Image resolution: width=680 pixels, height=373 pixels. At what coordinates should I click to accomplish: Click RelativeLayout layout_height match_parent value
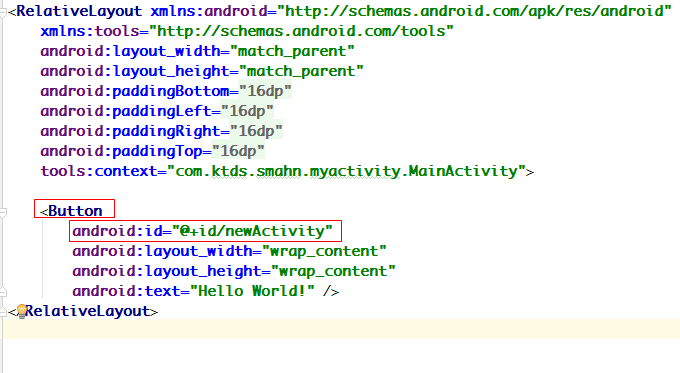pos(301,71)
